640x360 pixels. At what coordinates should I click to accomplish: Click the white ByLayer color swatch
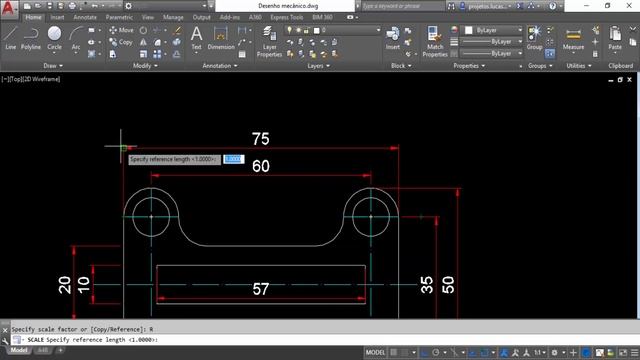[x=469, y=30]
